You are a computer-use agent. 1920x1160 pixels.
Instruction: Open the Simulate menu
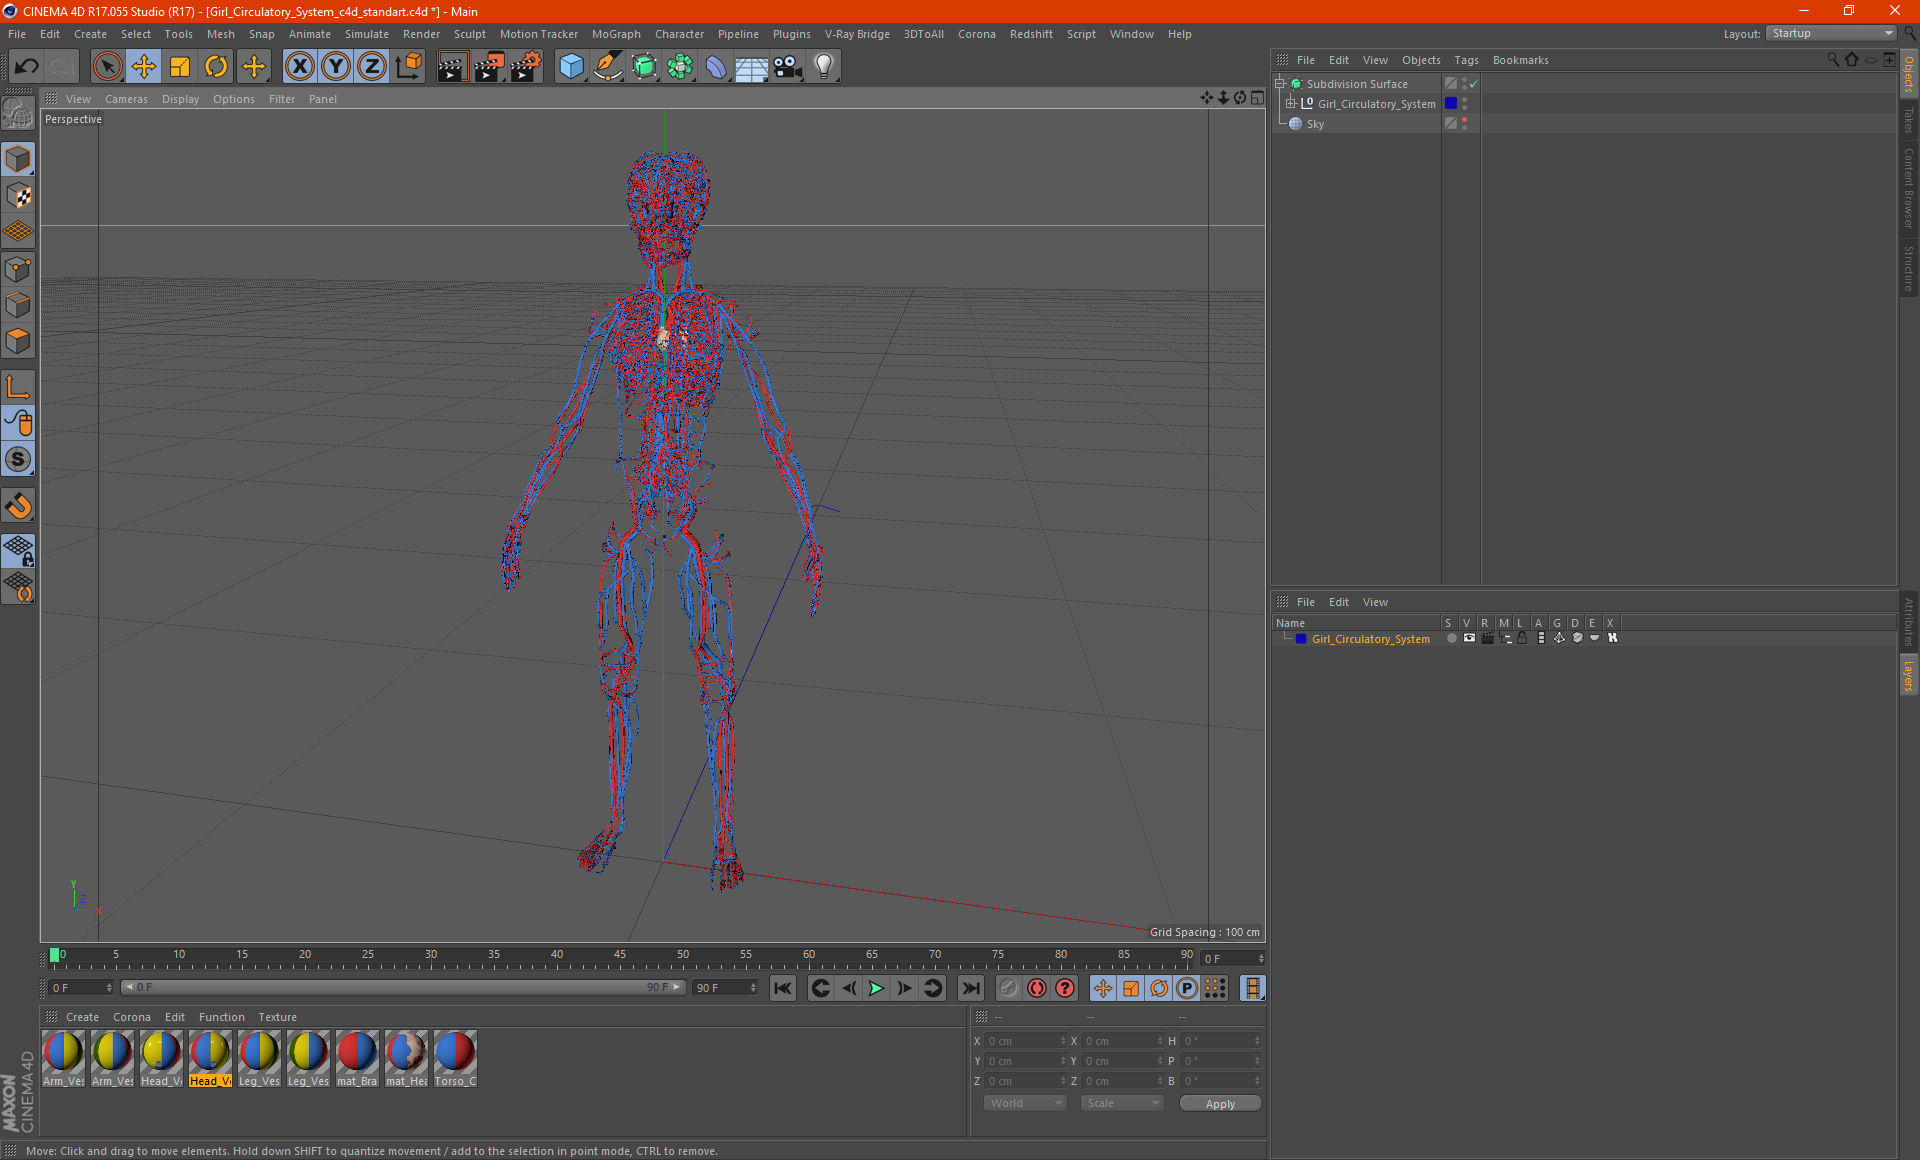coord(367,34)
